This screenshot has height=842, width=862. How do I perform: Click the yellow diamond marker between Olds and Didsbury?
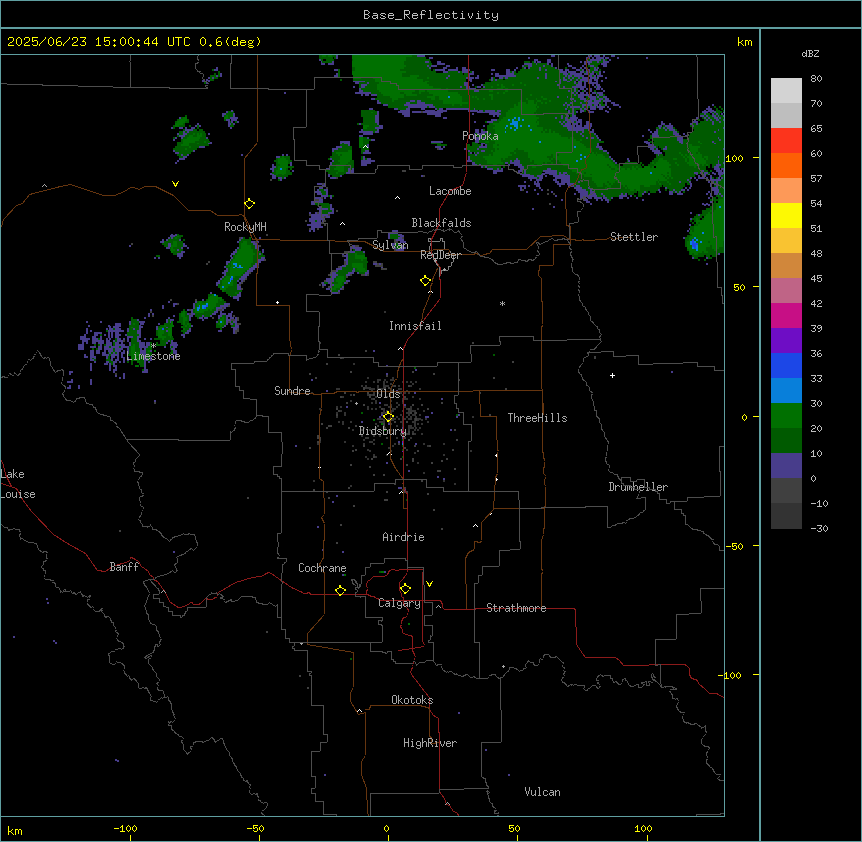point(388,417)
